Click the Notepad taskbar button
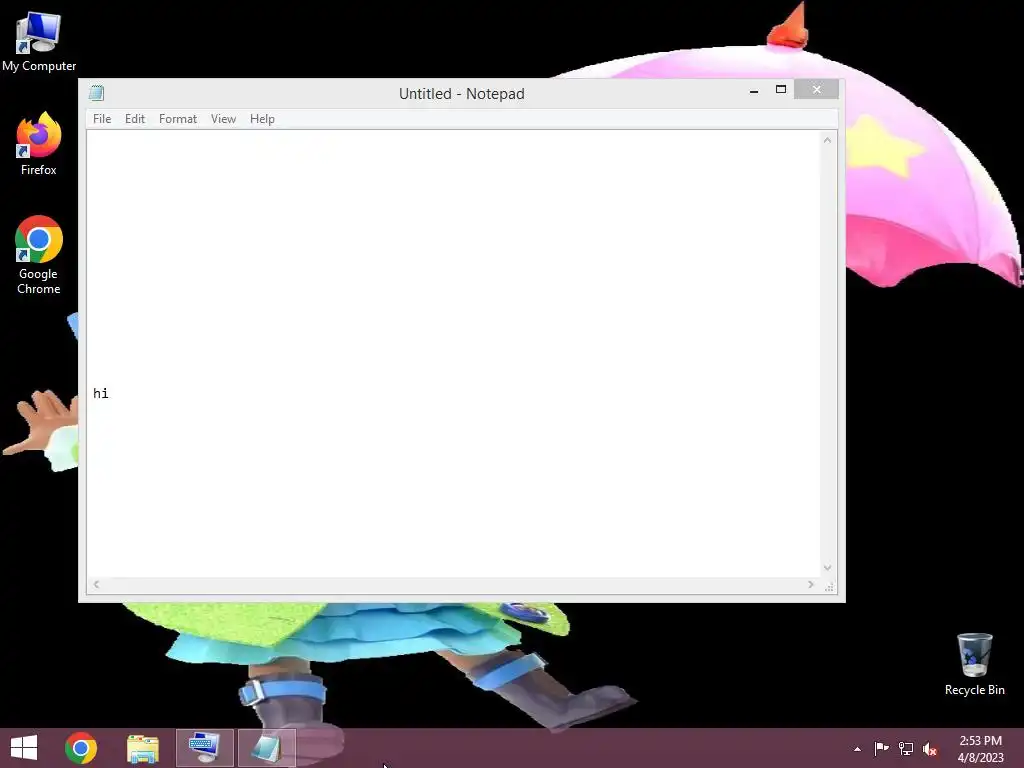Image resolution: width=1024 pixels, height=768 pixels. coord(266,748)
